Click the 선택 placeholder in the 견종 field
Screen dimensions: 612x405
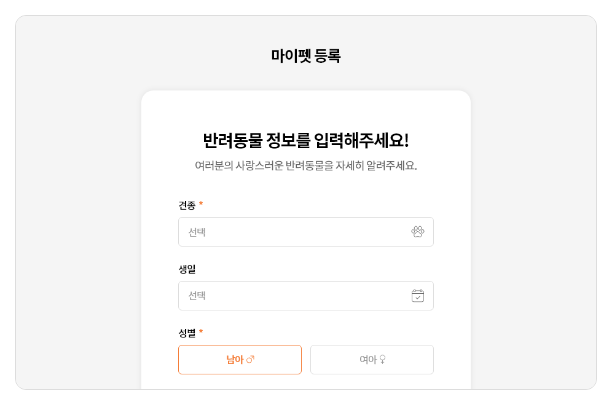point(197,233)
